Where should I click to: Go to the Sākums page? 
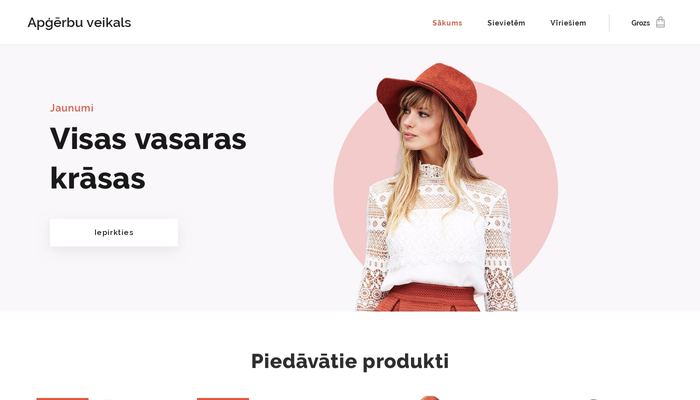pos(447,23)
